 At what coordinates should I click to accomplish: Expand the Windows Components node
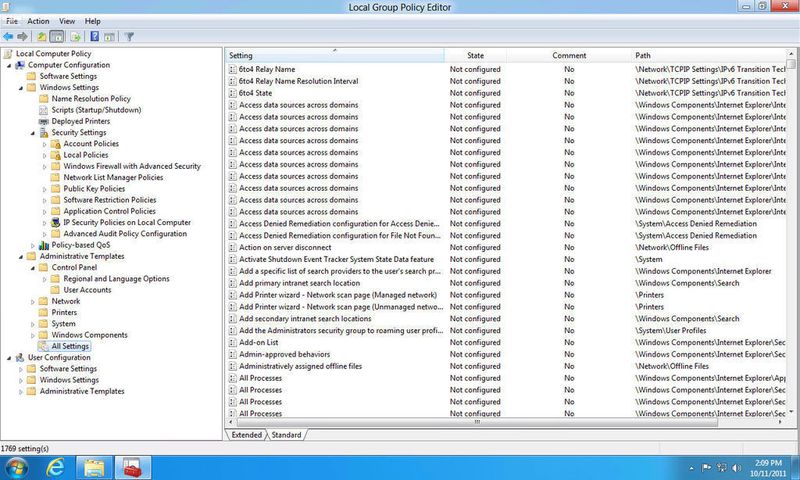[x=33, y=336]
